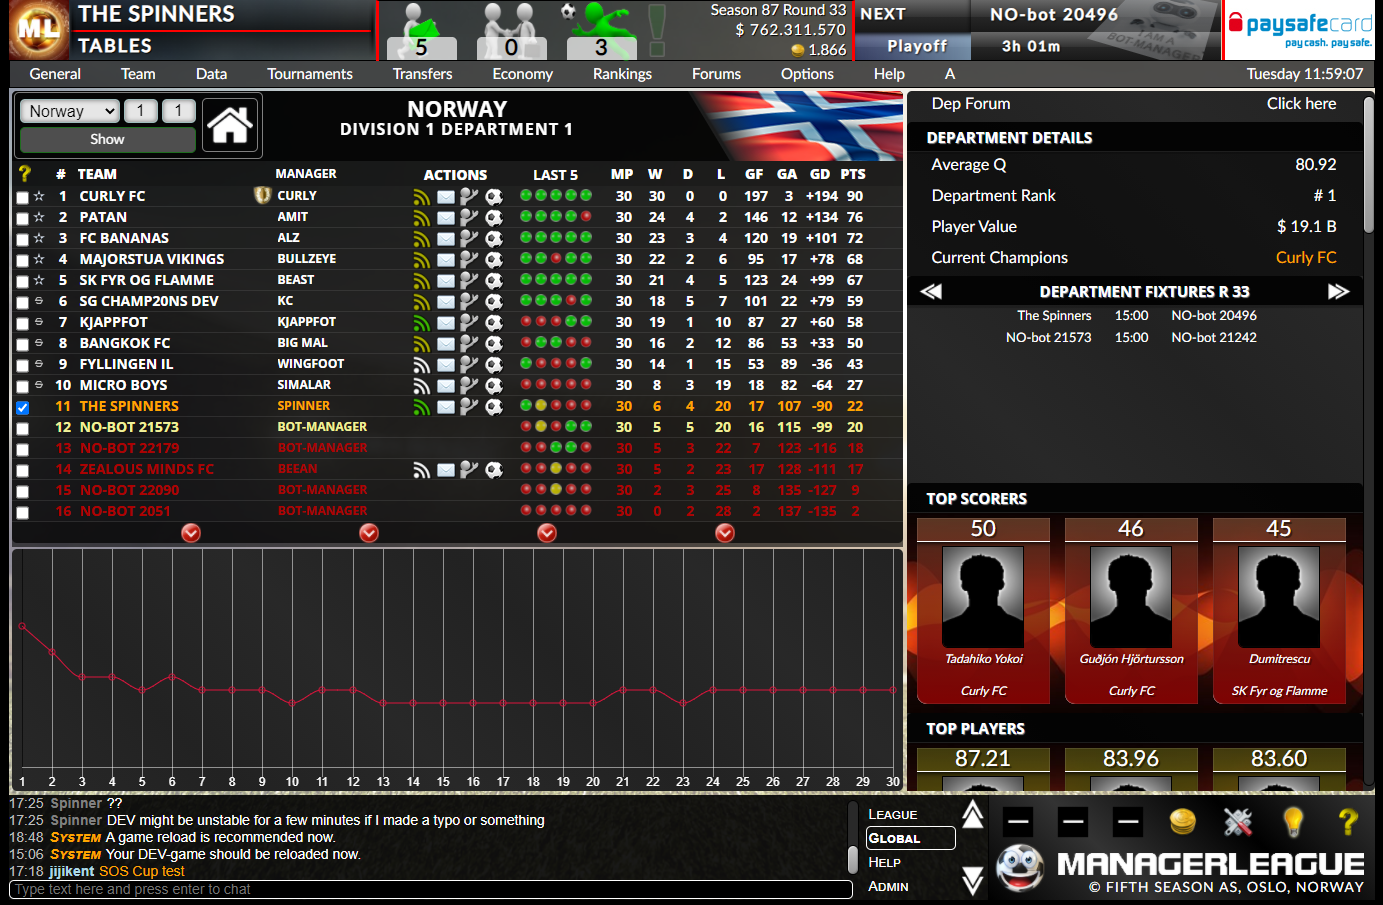Switch to the League chat tab
This screenshot has height=905, width=1383.
(892, 814)
